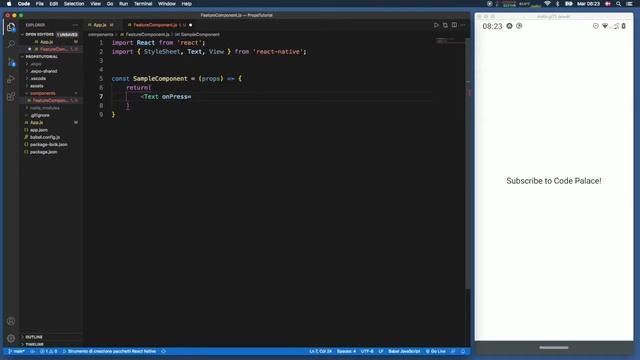Open .gitignore in the file tree

click(x=40, y=115)
